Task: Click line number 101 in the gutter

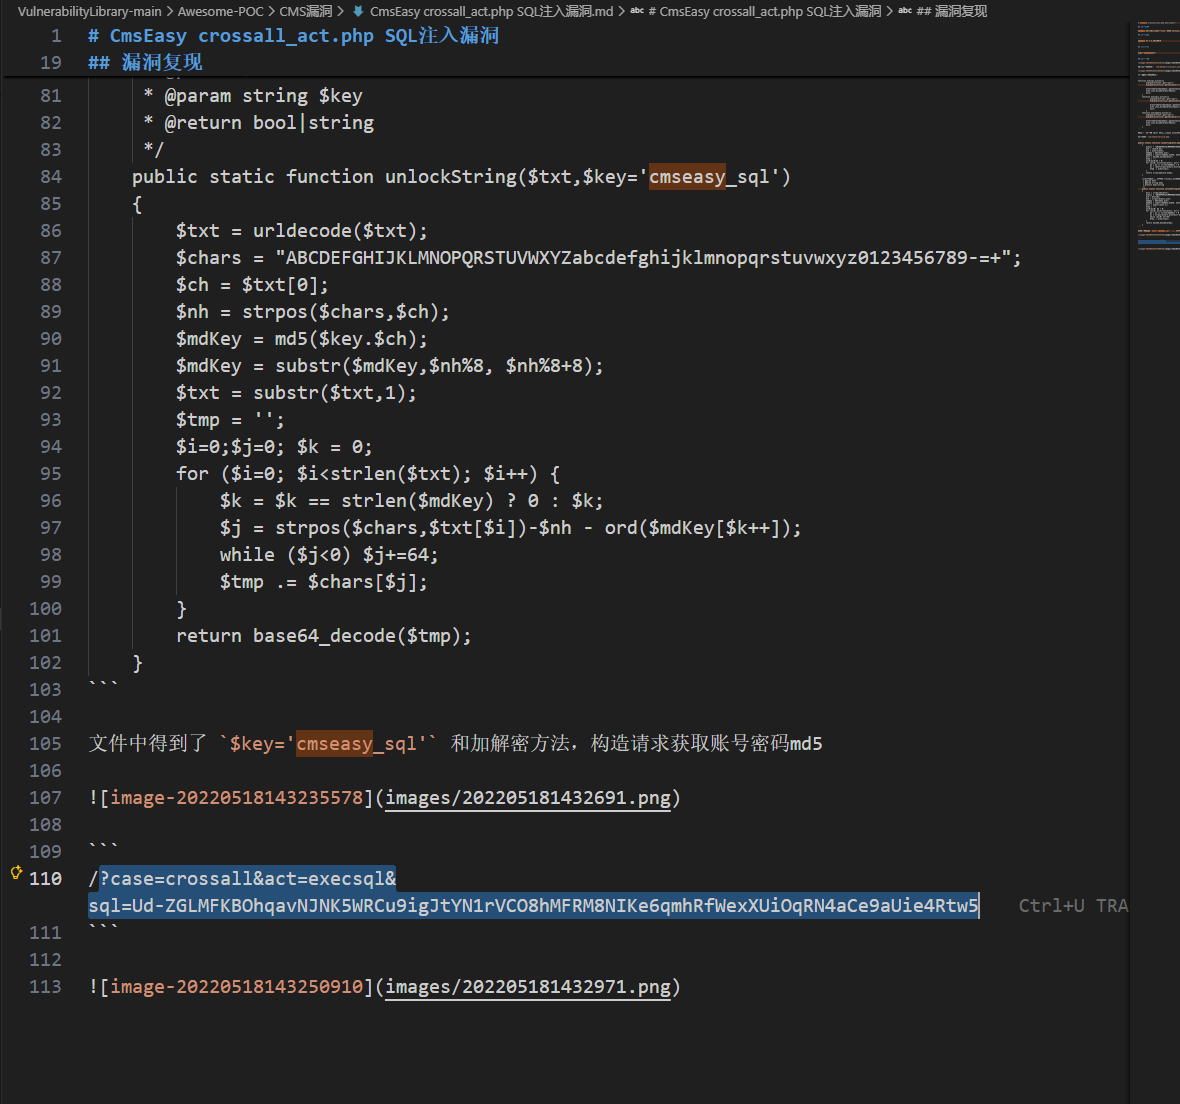Action: pyautogui.click(x=45, y=636)
